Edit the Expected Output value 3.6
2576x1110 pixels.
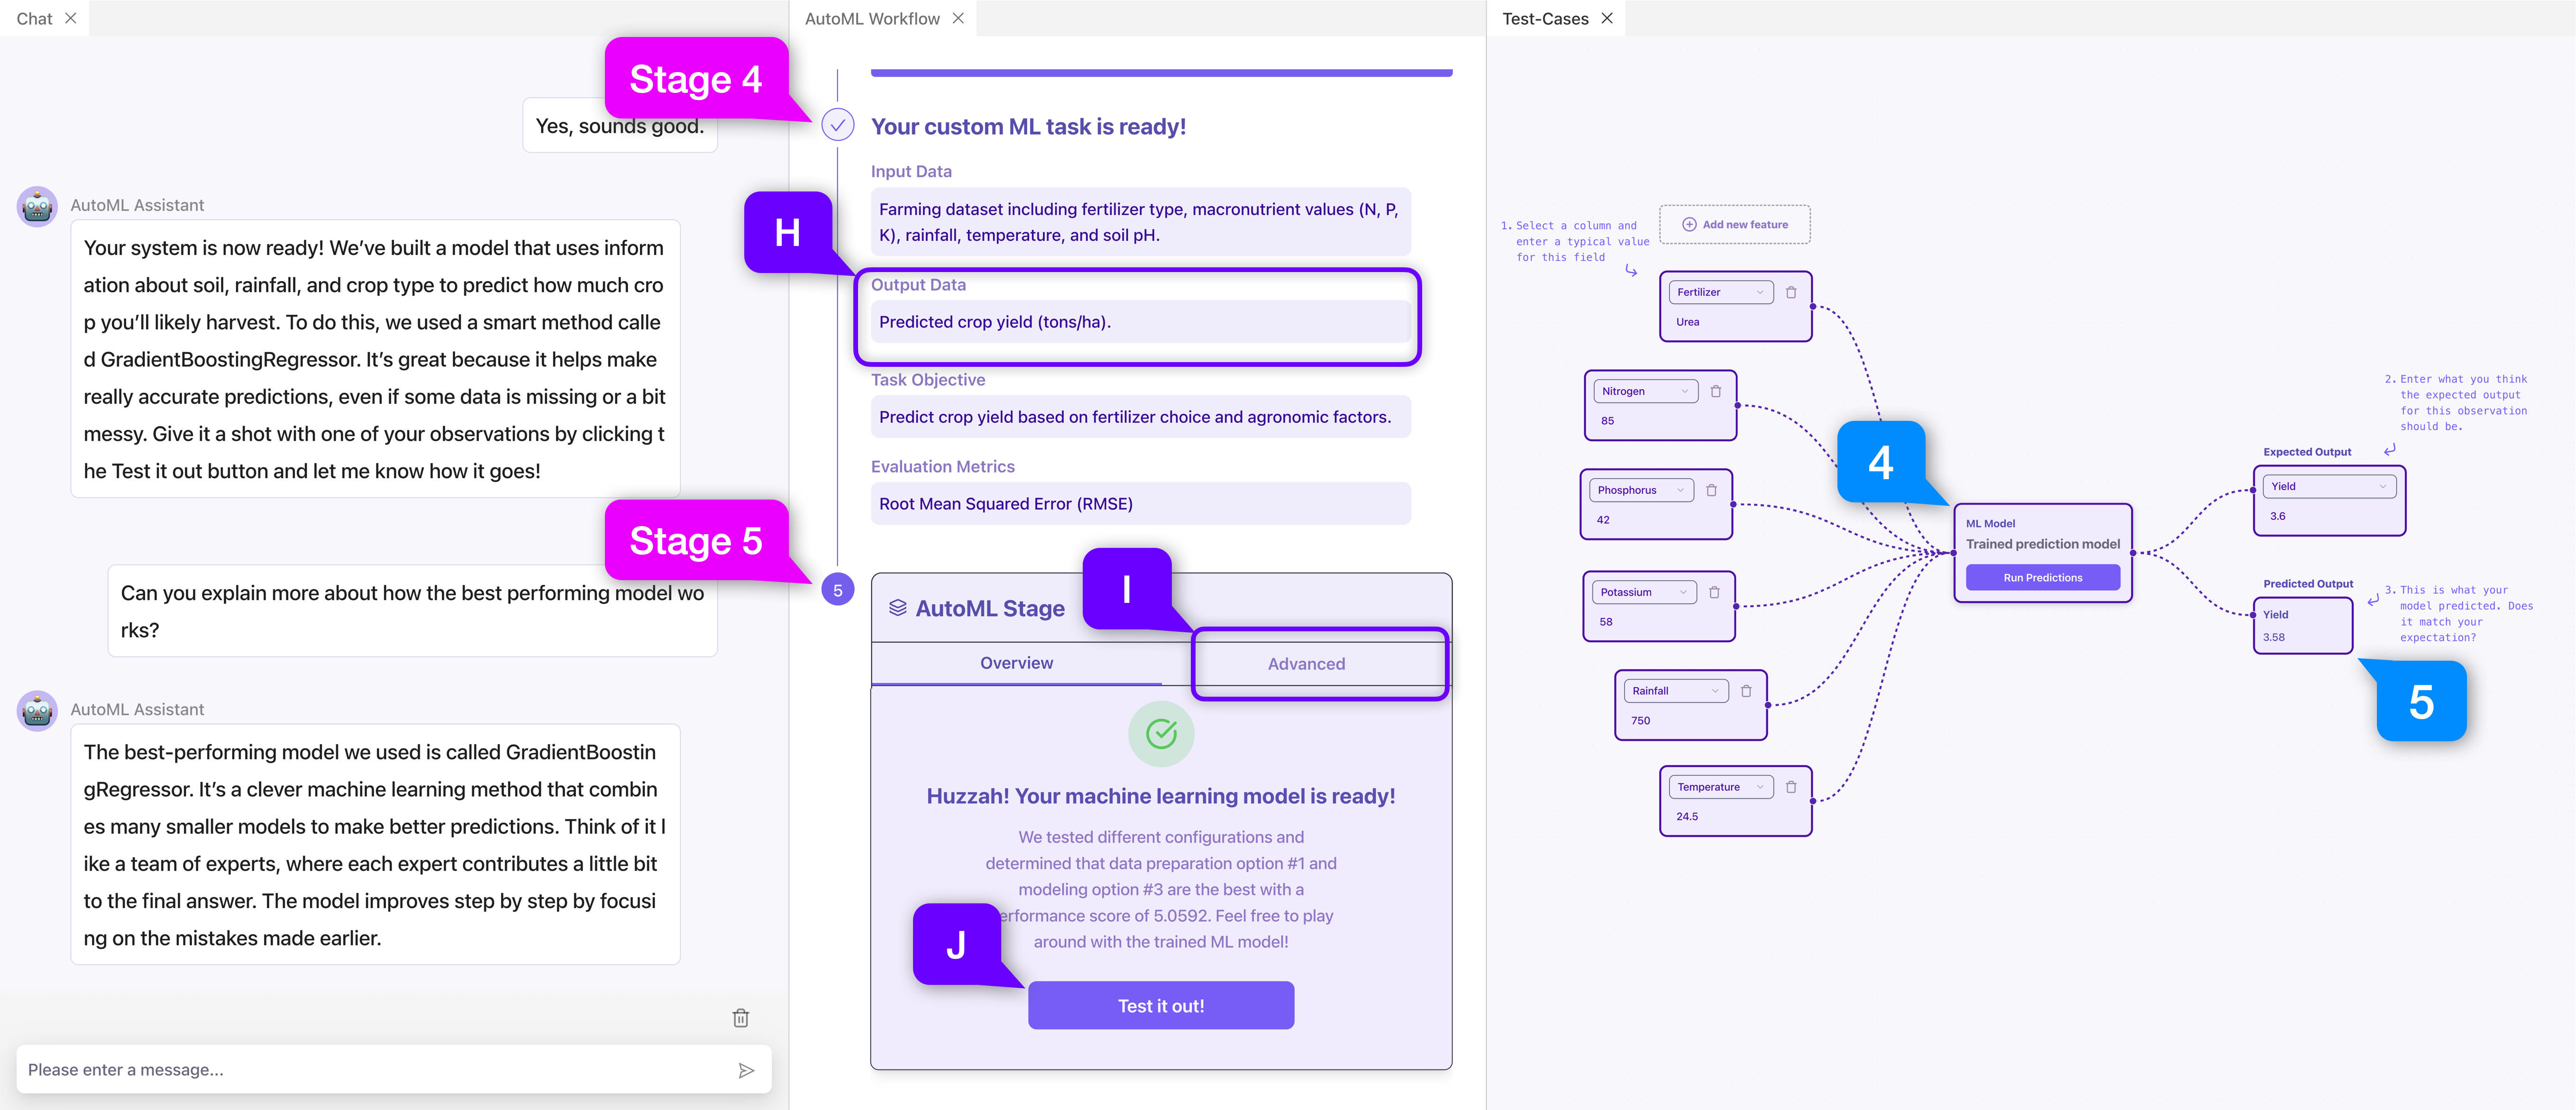click(x=2278, y=516)
